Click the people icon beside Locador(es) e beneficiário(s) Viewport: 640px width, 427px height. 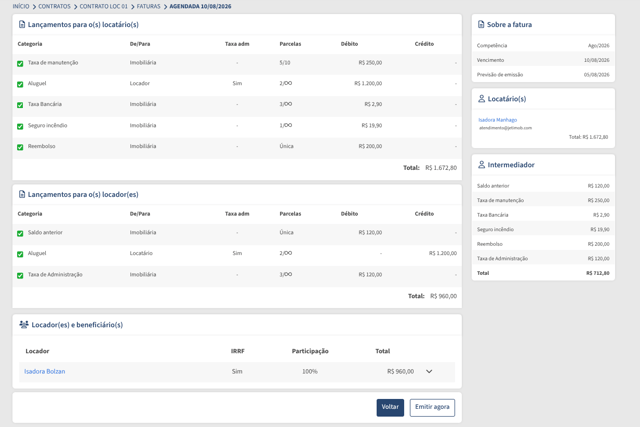tap(24, 325)
